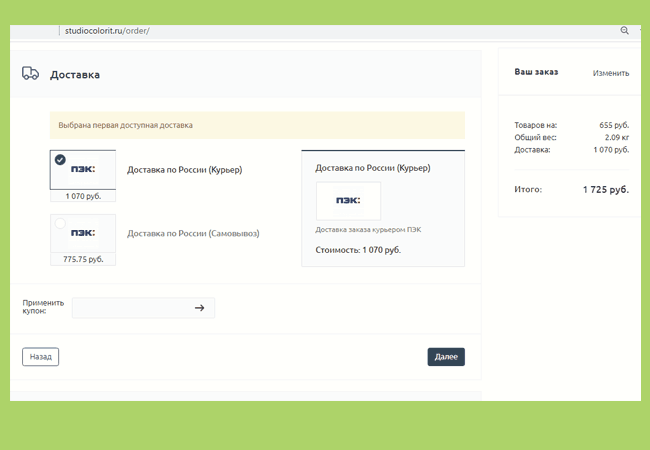Click the browser address bar URL

click(x=106, y=31)
